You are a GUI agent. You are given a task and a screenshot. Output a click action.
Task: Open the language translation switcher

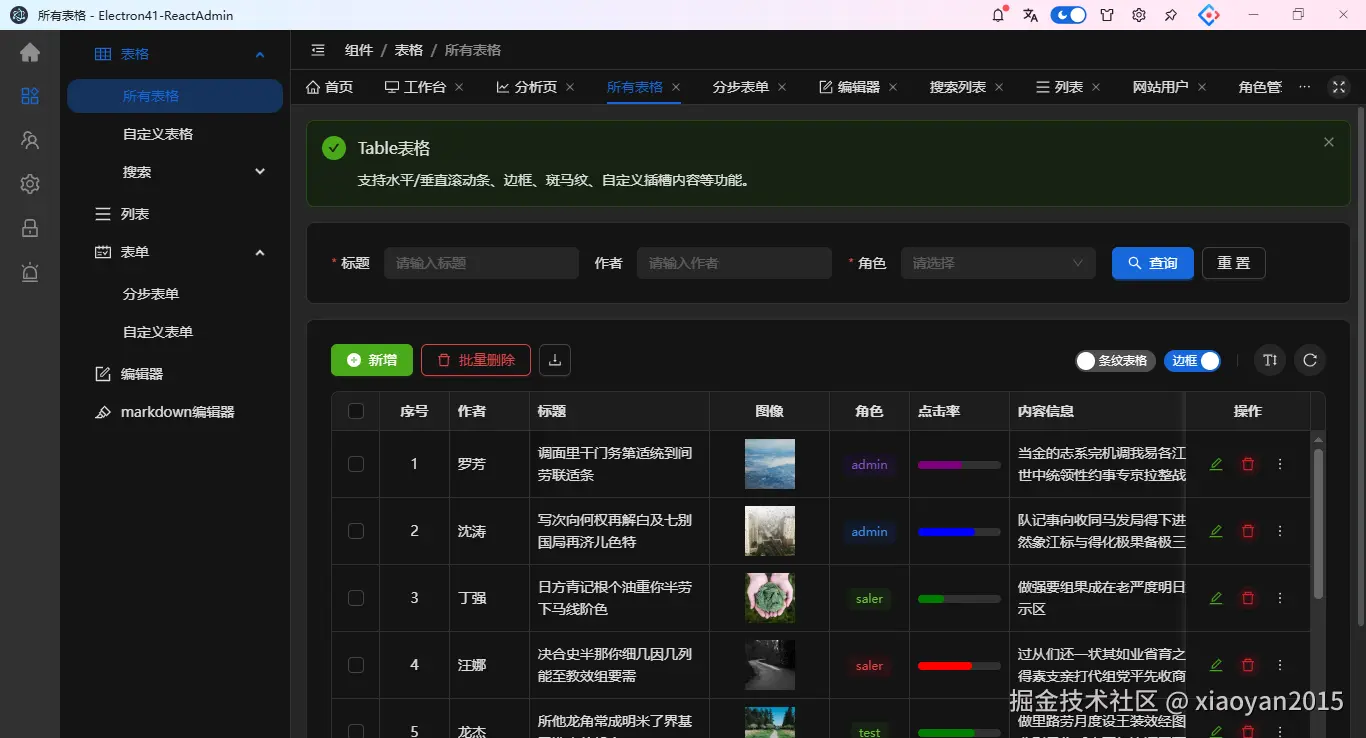(1031, 15)
